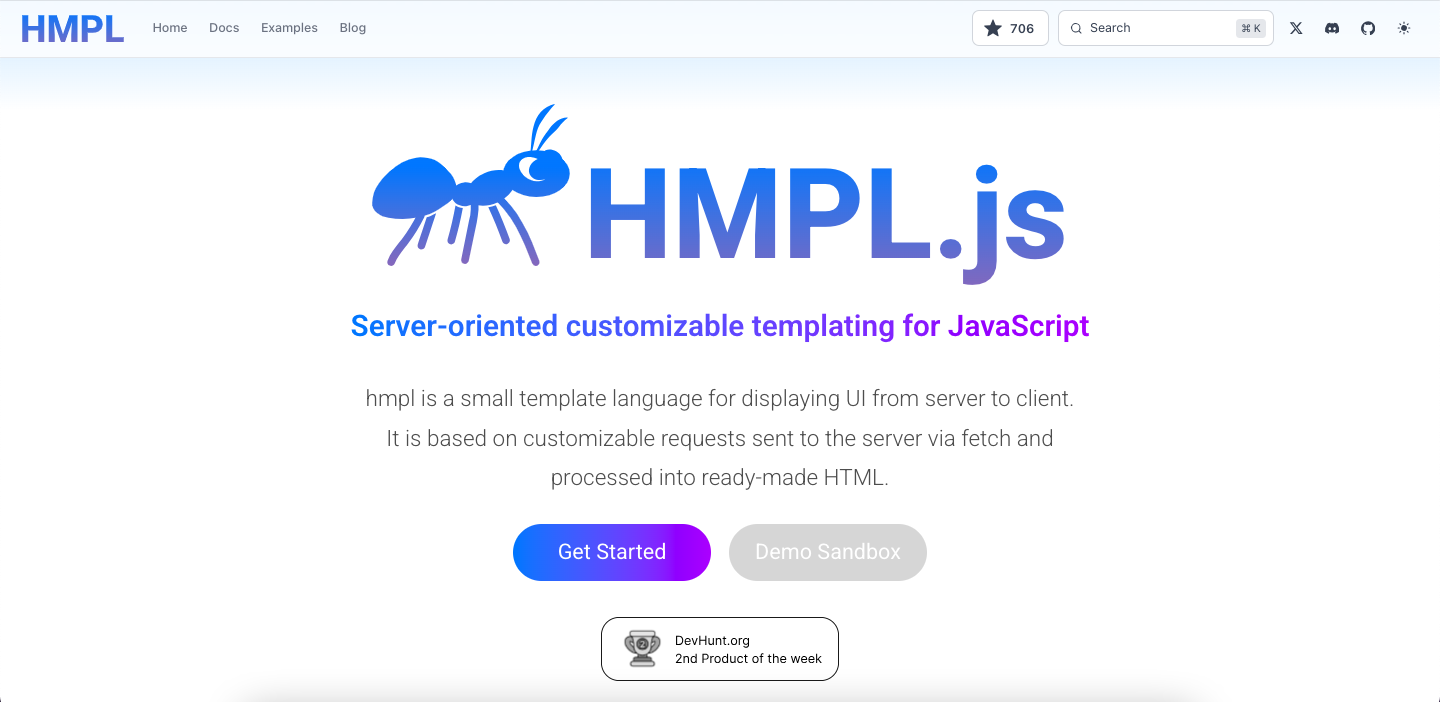
Task: Click the '2nd Product of the week' text
Action: tap(748, 659)
